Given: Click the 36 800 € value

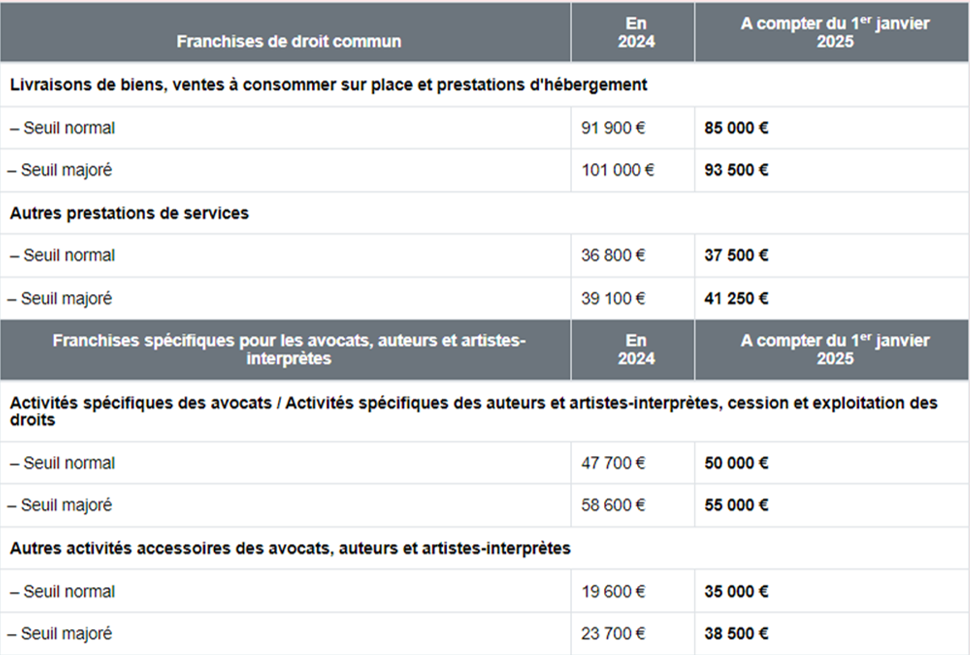Looking at the screenshot, I should pos(614,256).
